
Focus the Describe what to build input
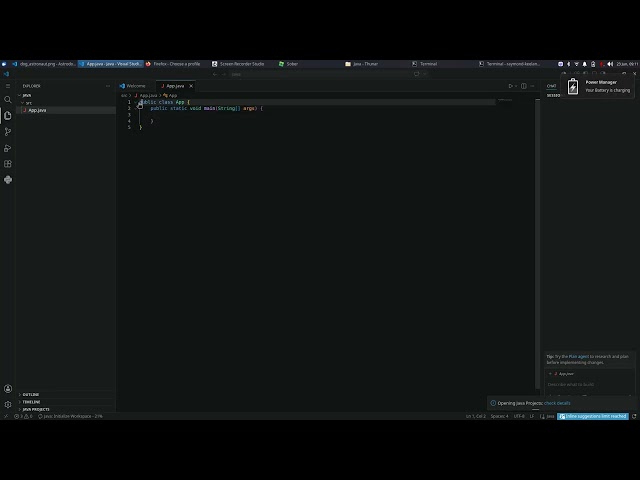click(x=589, y=384)
